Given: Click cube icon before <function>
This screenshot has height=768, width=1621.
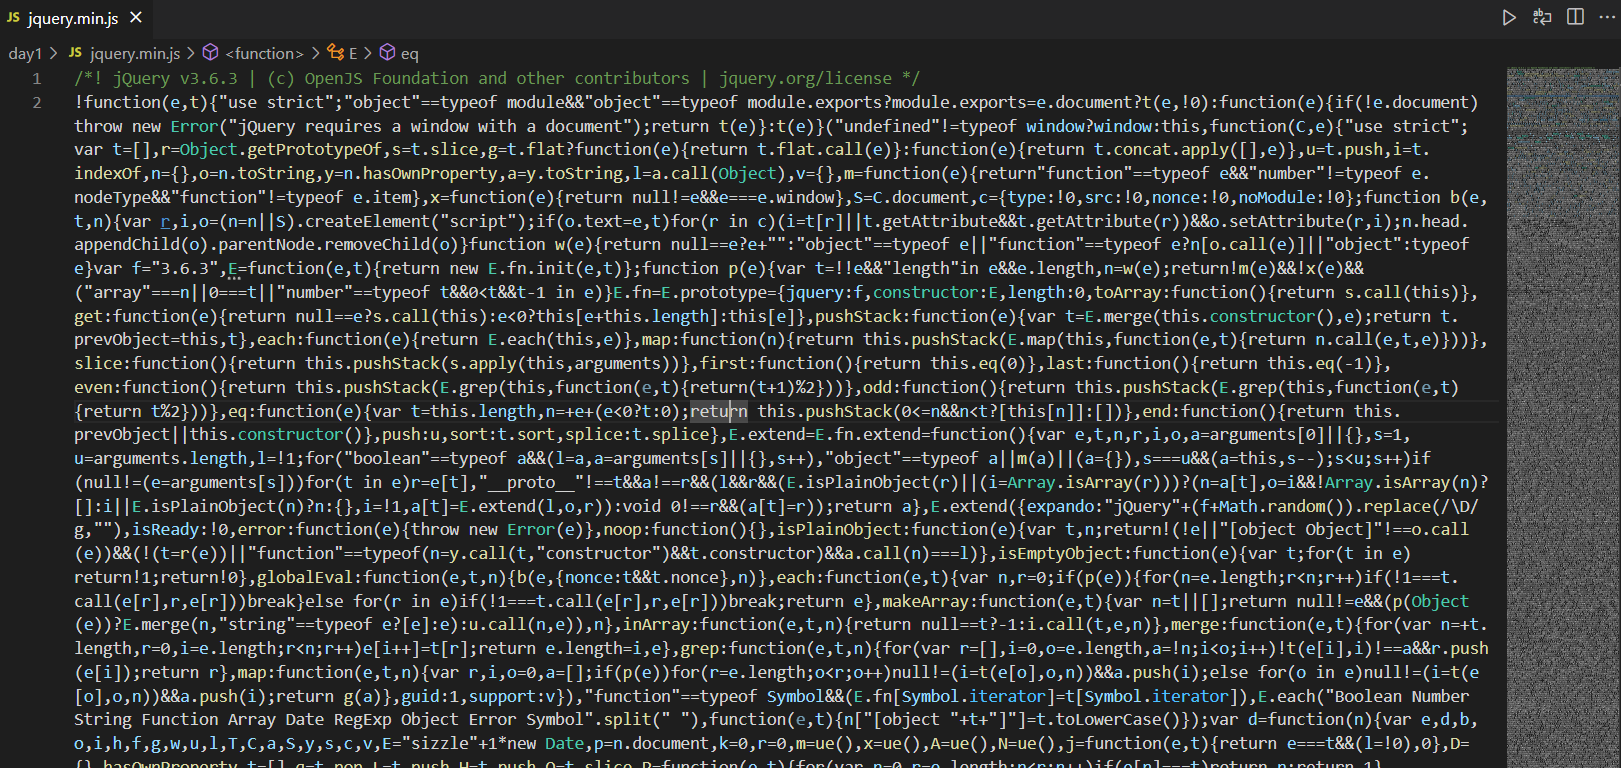Looking at the screenshot, I should (x=211, y=53).
